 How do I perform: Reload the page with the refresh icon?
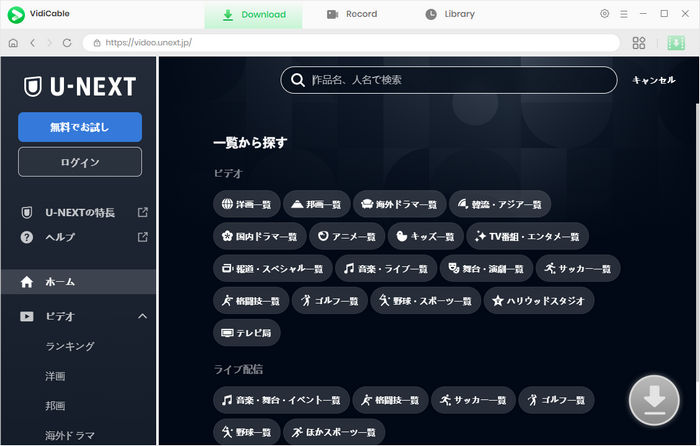[x=67, y=43]
